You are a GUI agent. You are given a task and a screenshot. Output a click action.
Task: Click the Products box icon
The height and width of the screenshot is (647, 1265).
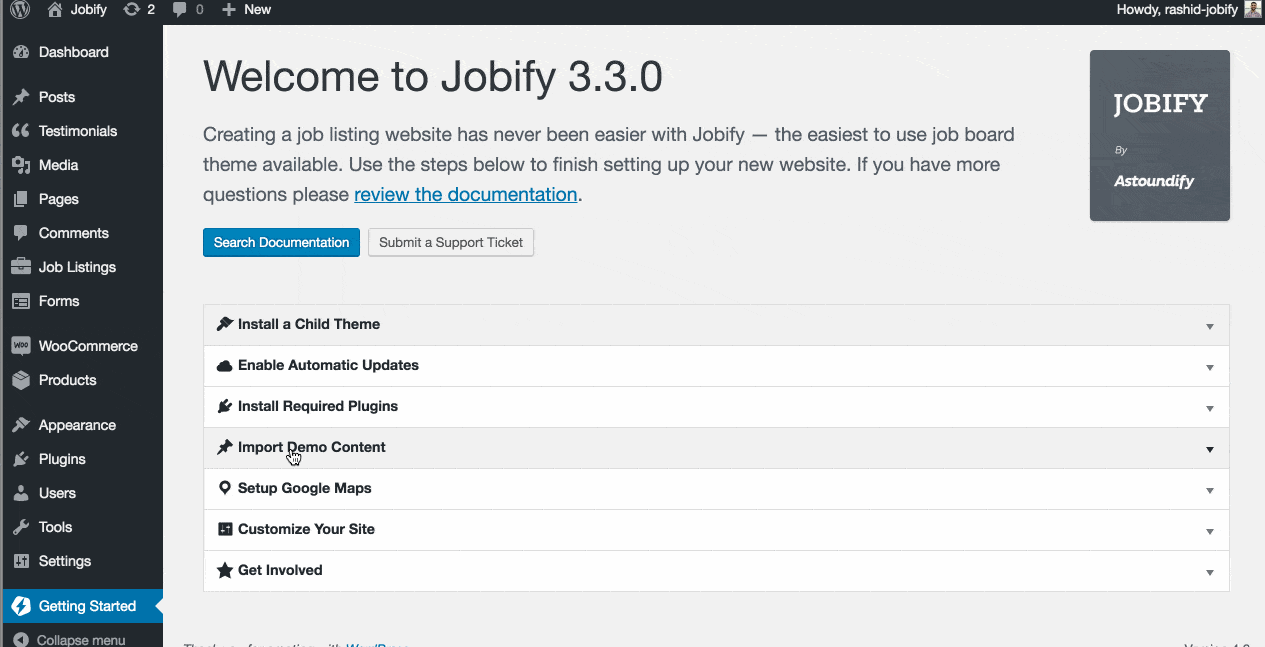coord(20,380)
